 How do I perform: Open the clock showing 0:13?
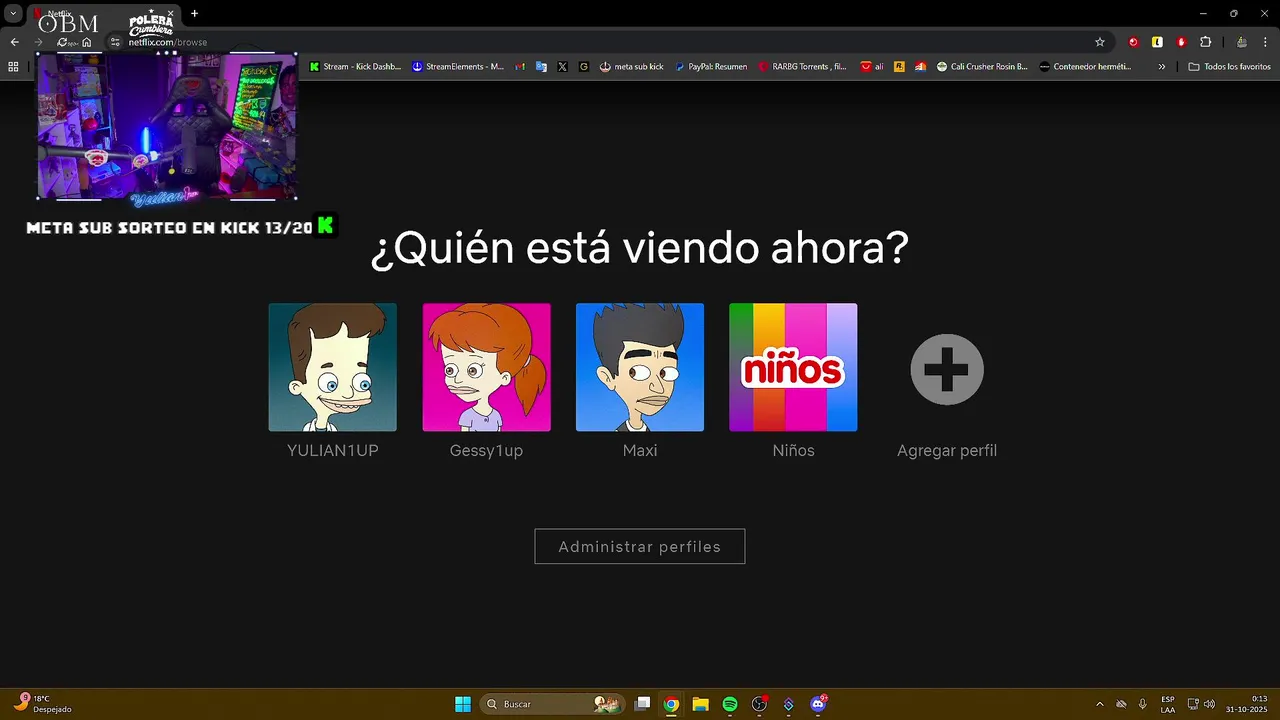[1246, 704]
